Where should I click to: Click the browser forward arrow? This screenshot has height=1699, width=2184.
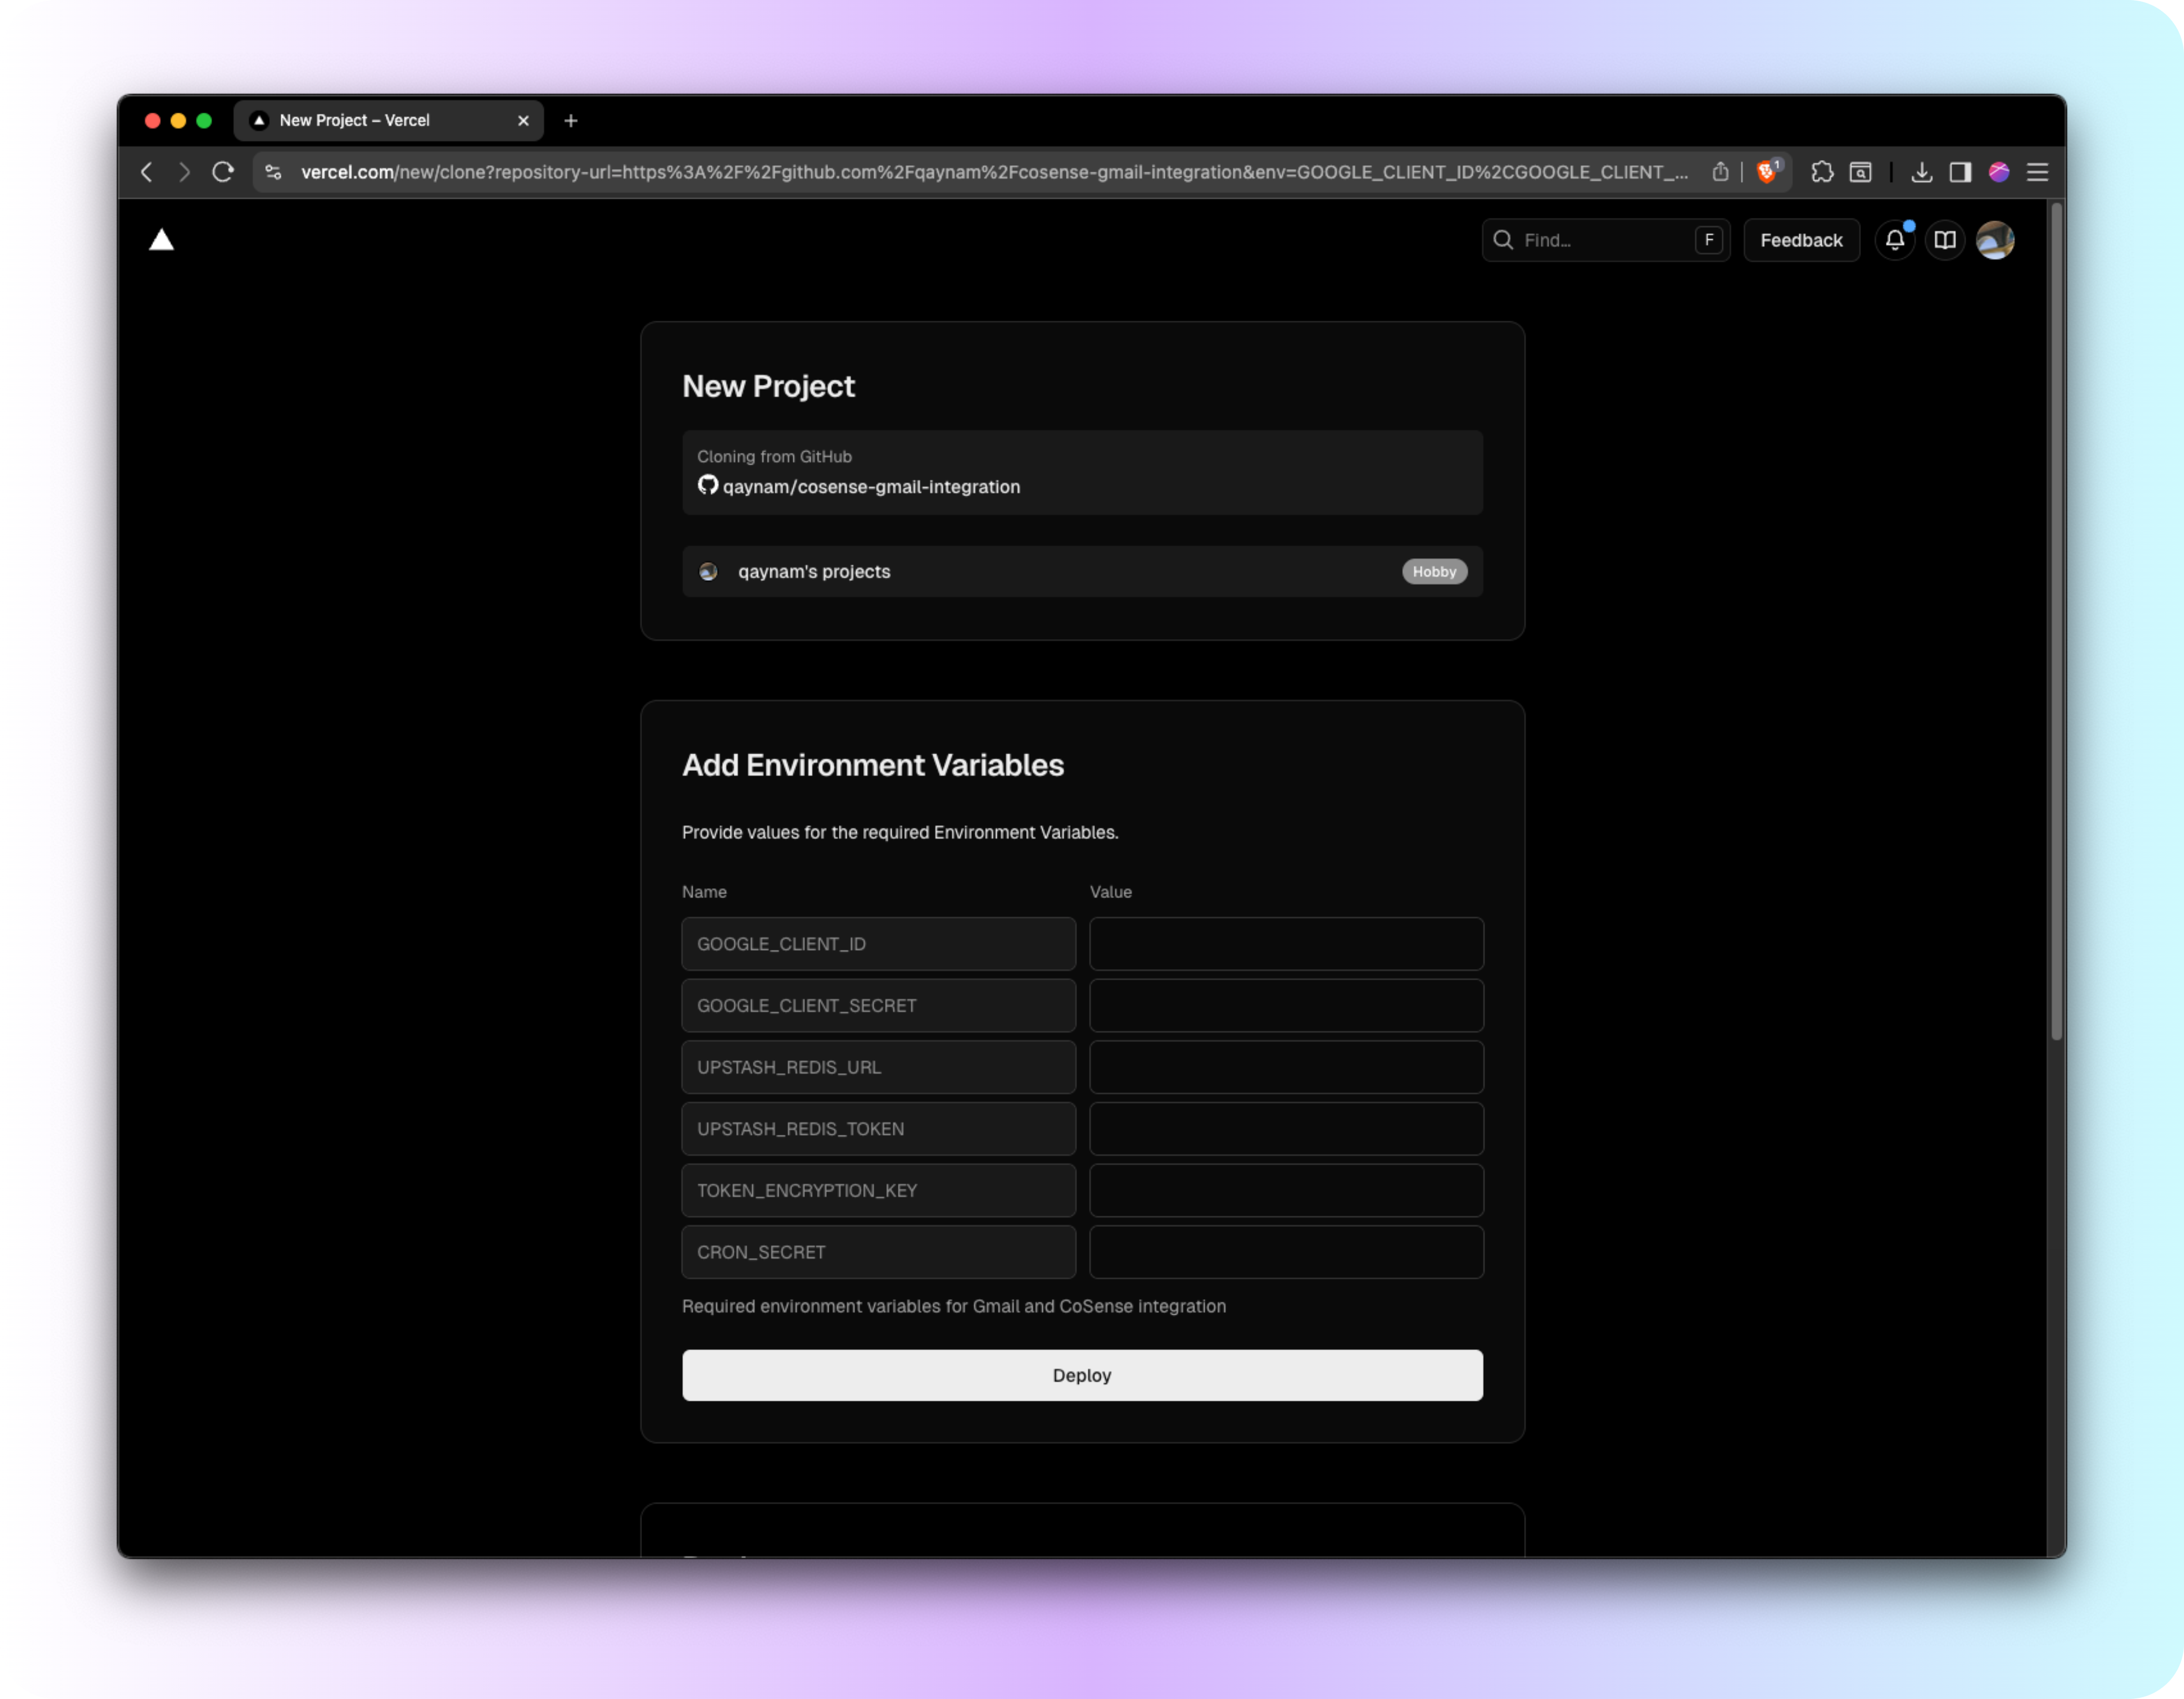(x=184, y=172)
